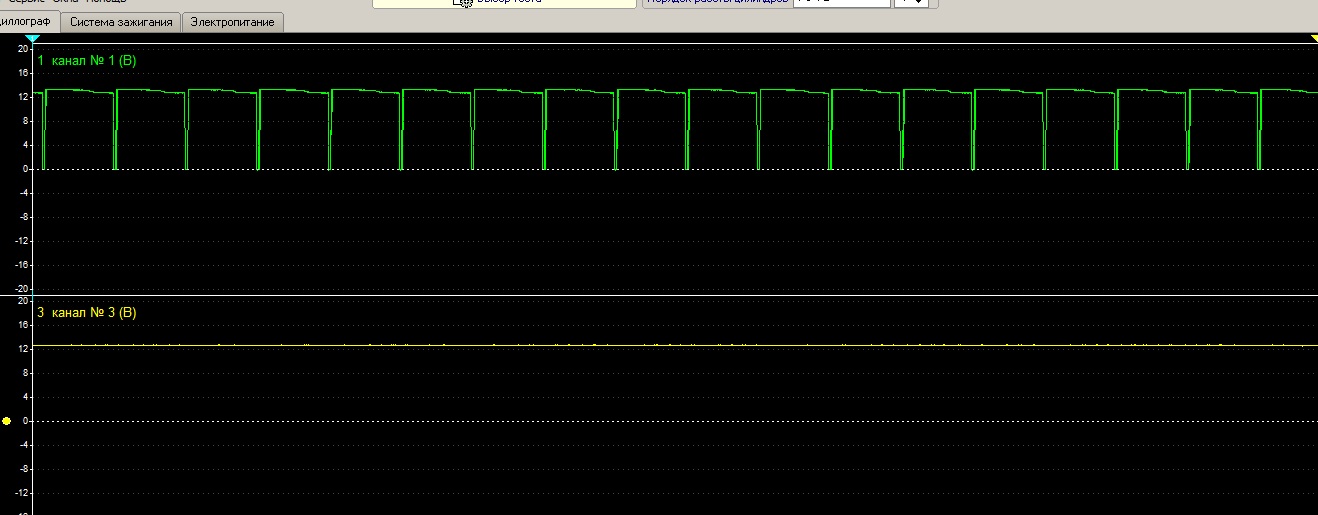Click the Порядок работы цилиндров label

(717, 2)
